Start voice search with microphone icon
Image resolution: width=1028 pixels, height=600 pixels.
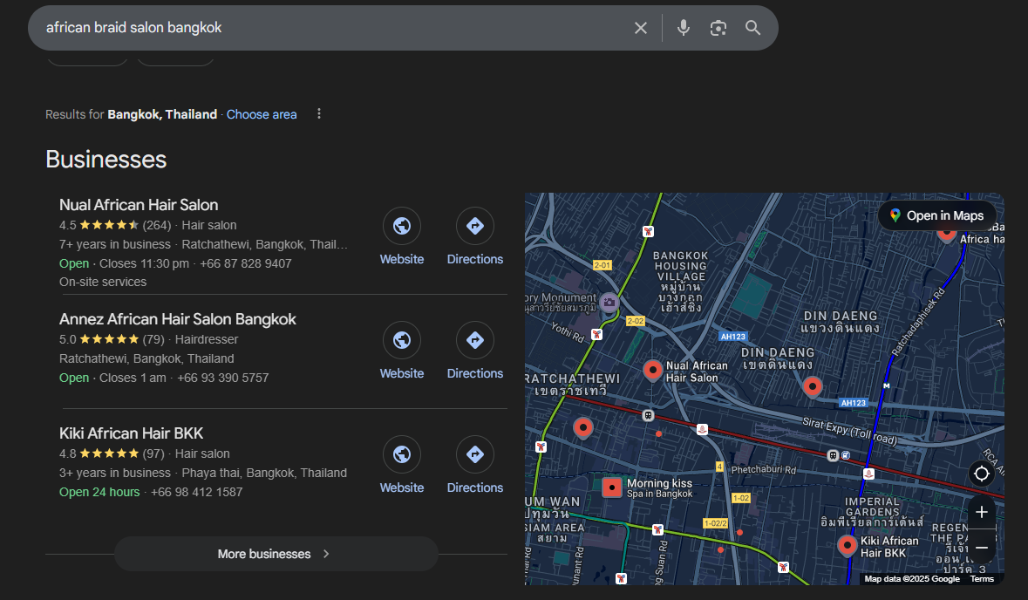click(683, 28)
